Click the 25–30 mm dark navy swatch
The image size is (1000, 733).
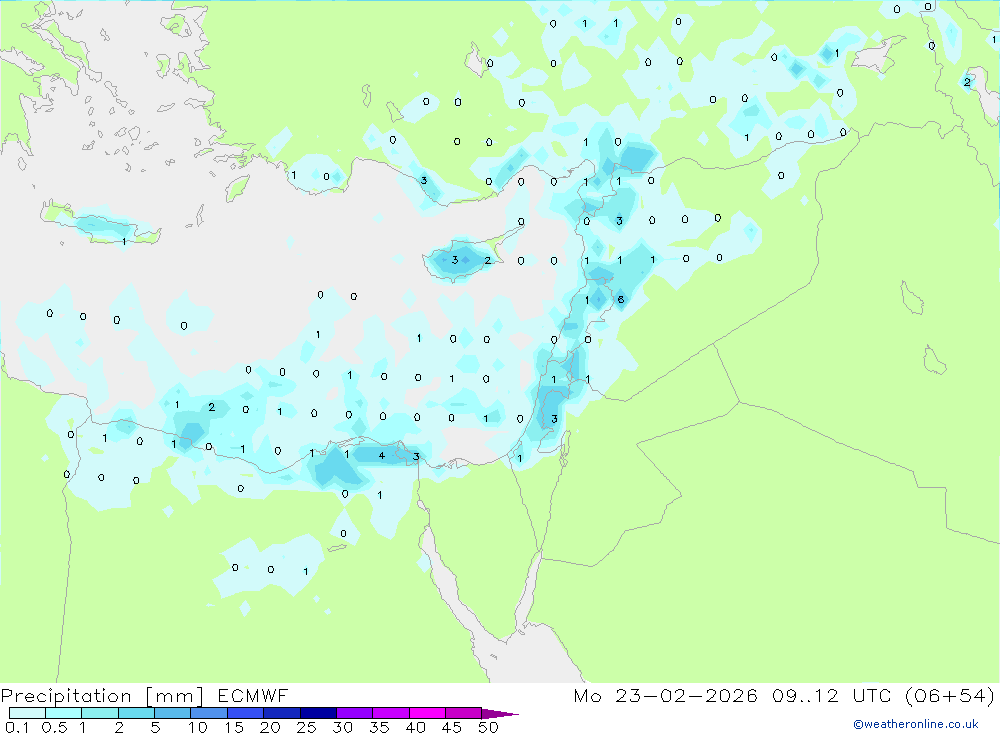click(318, 713)
